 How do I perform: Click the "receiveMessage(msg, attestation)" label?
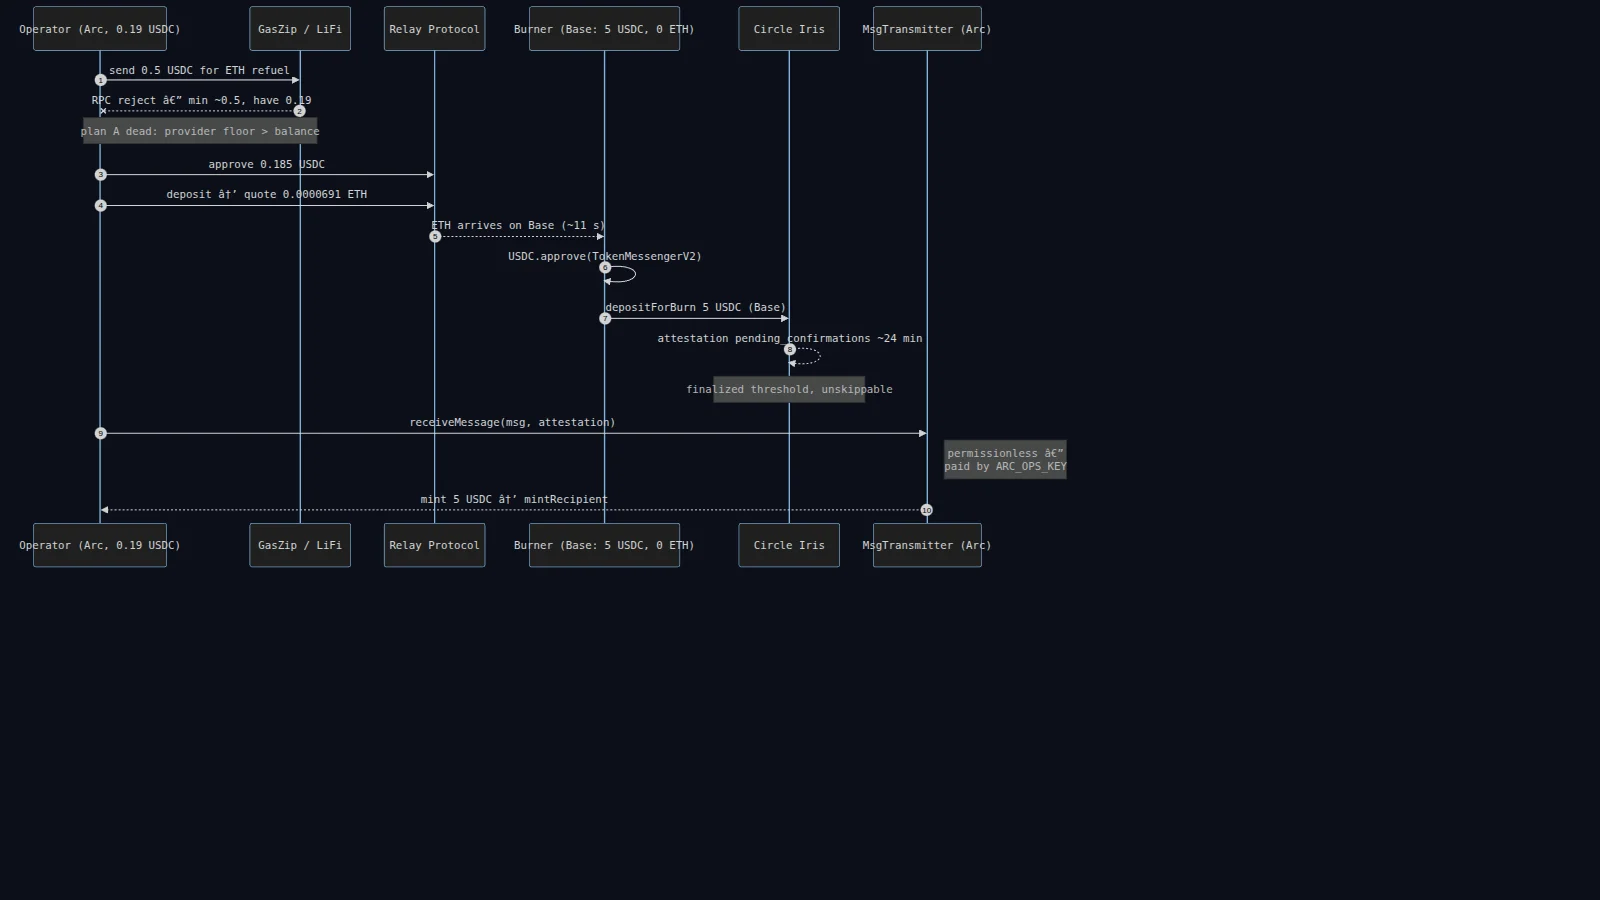pos(512,422)
